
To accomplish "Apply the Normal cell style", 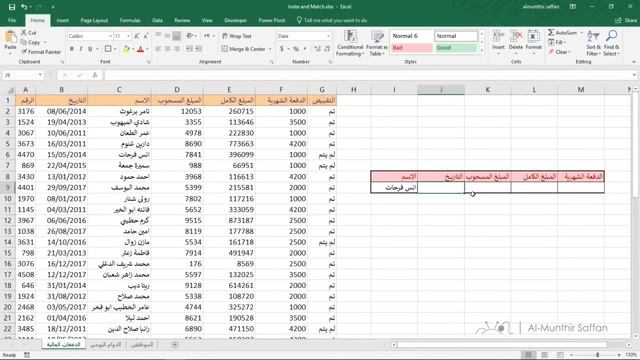I will [x=456, y=36].
